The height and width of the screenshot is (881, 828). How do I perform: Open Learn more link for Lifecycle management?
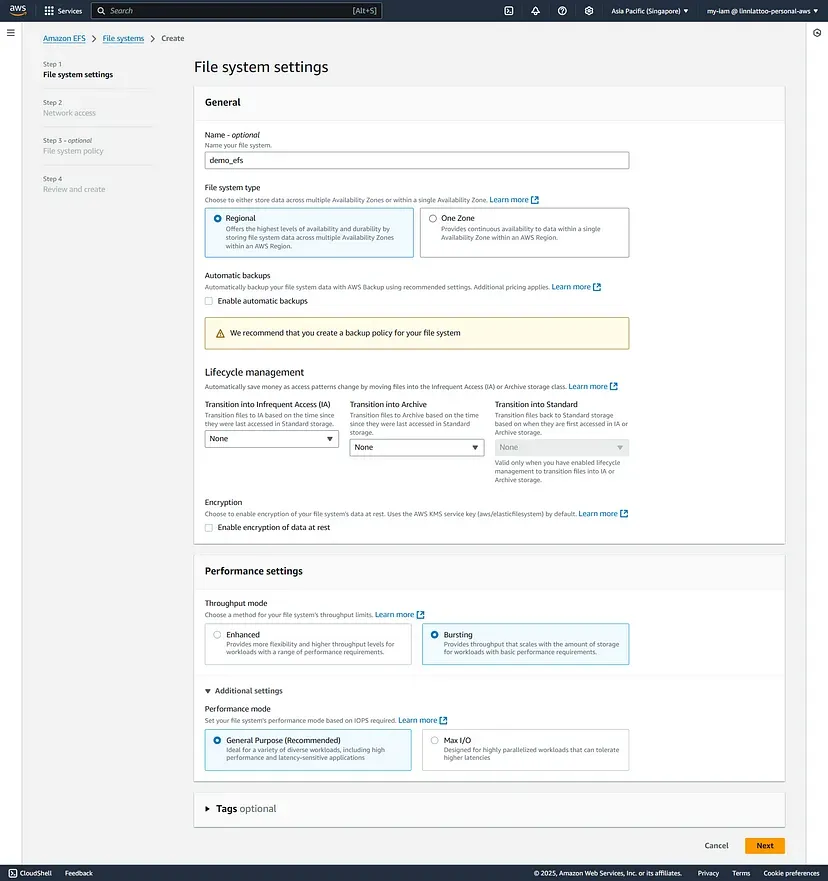[588, 387]
